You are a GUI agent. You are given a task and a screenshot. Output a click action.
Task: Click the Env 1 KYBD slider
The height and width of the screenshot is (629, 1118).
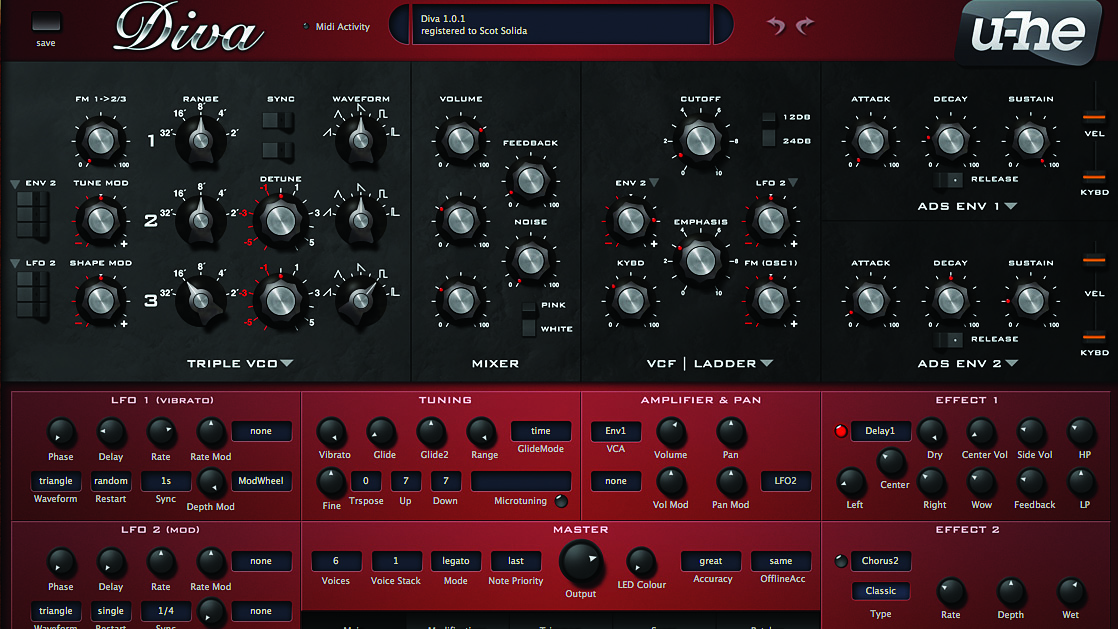tap(1094, 176)
